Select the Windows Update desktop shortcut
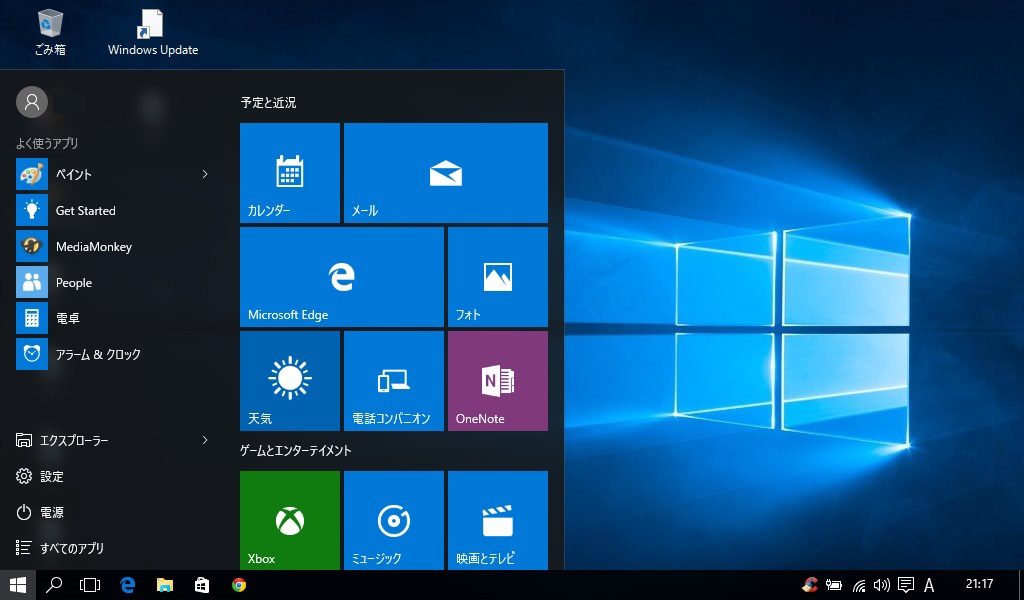Image resolution: width=1024 pixels, height=600 pixels. (x=153, y=33)
